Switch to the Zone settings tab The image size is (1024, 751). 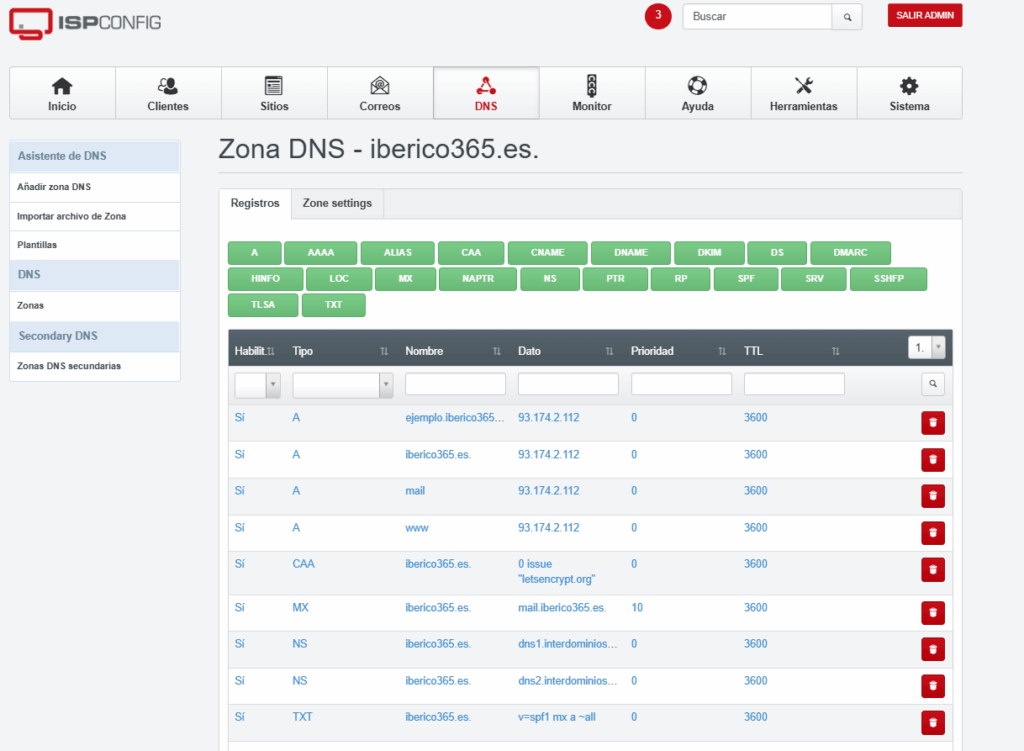pos(337,203)
